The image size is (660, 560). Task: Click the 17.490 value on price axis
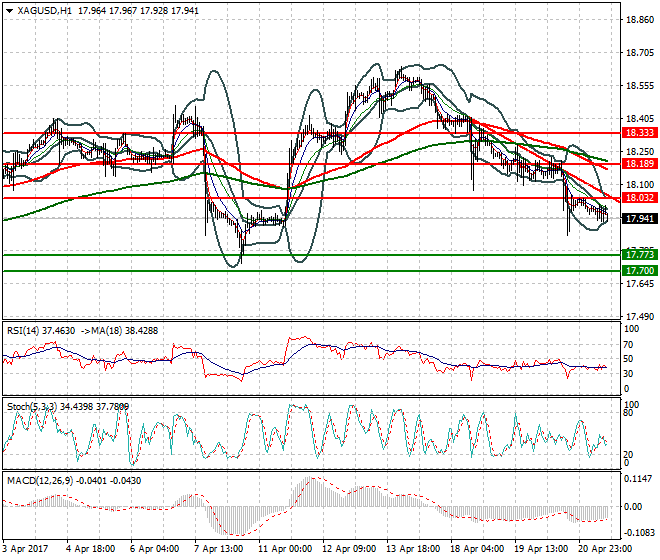pyautogui.click(x=639, y=317)
